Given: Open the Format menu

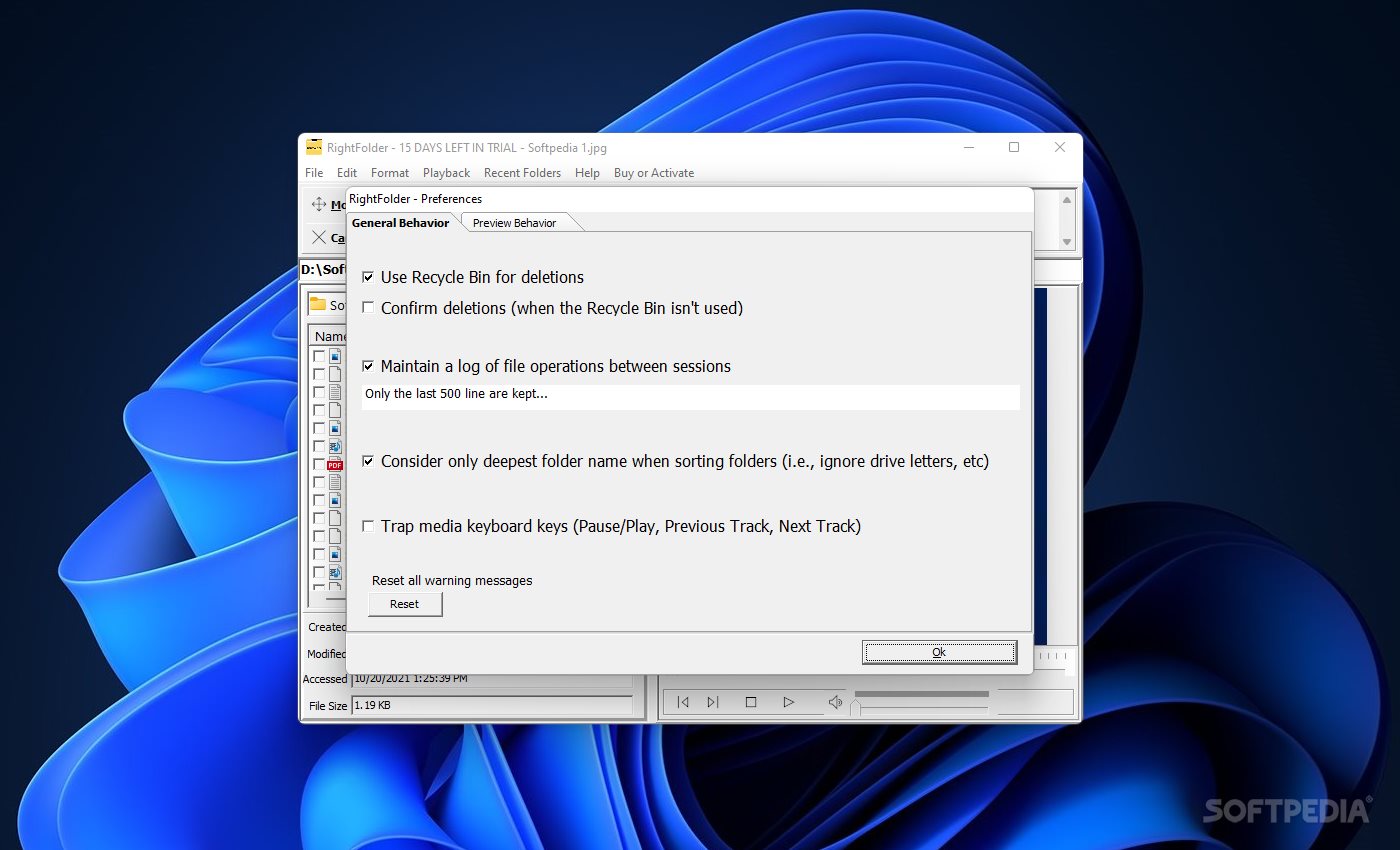Looking at the screenshot, I should pos(390,173).
